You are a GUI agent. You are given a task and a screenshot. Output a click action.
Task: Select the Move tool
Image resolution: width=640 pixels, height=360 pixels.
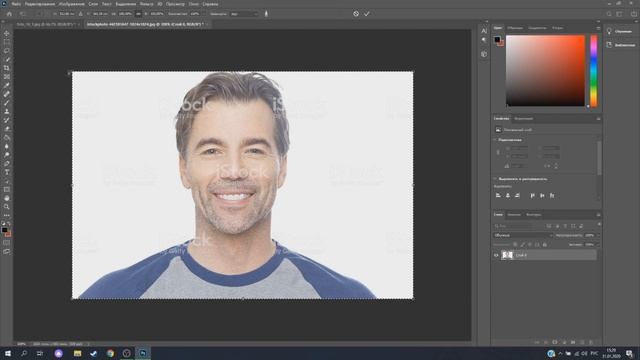point(7,33)
